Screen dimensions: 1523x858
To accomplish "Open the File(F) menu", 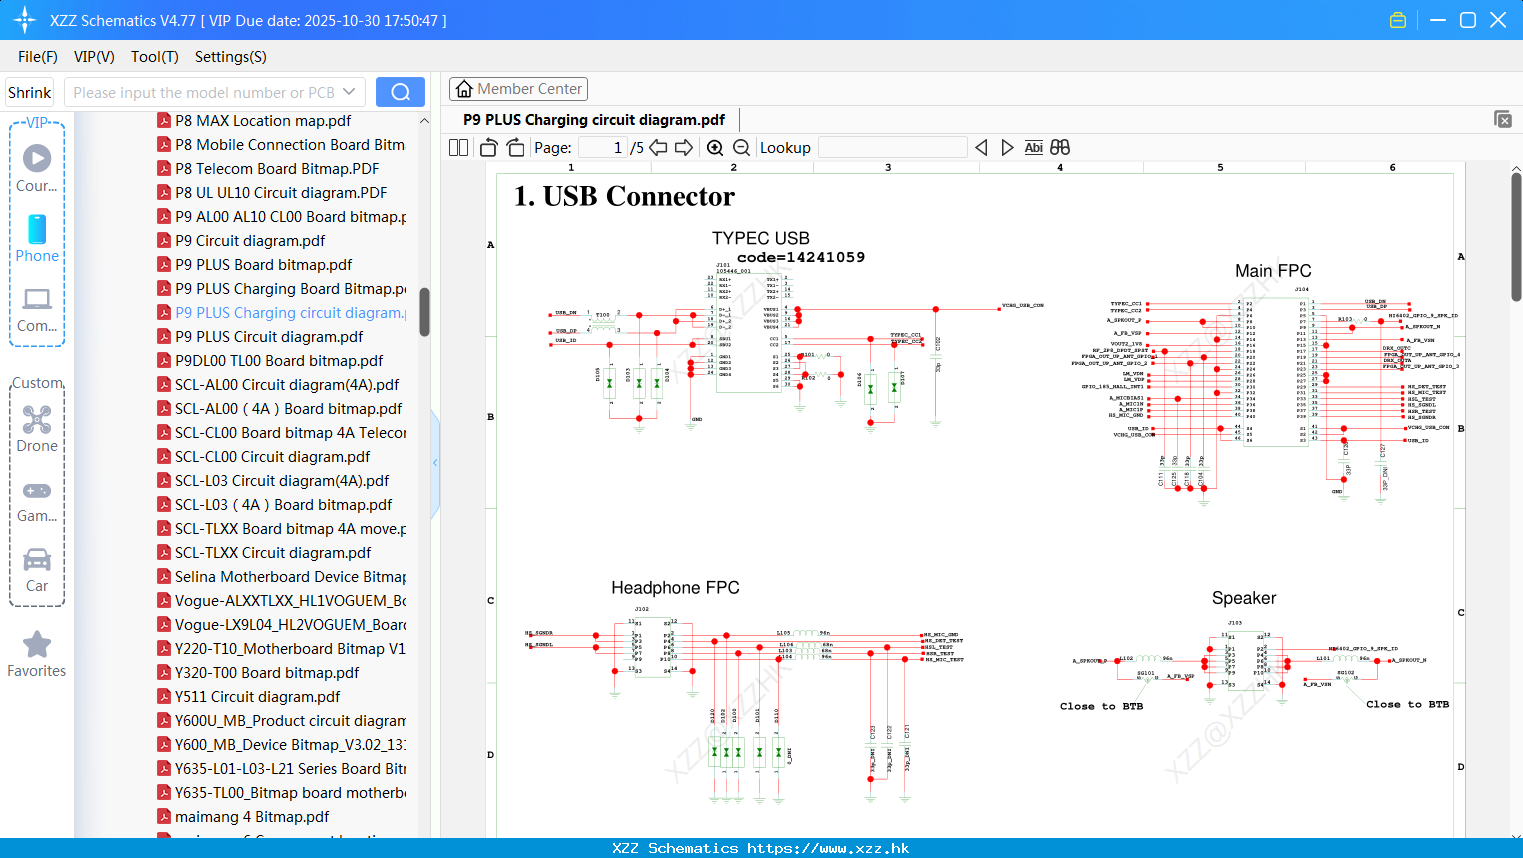I will (x=38, y=57).
